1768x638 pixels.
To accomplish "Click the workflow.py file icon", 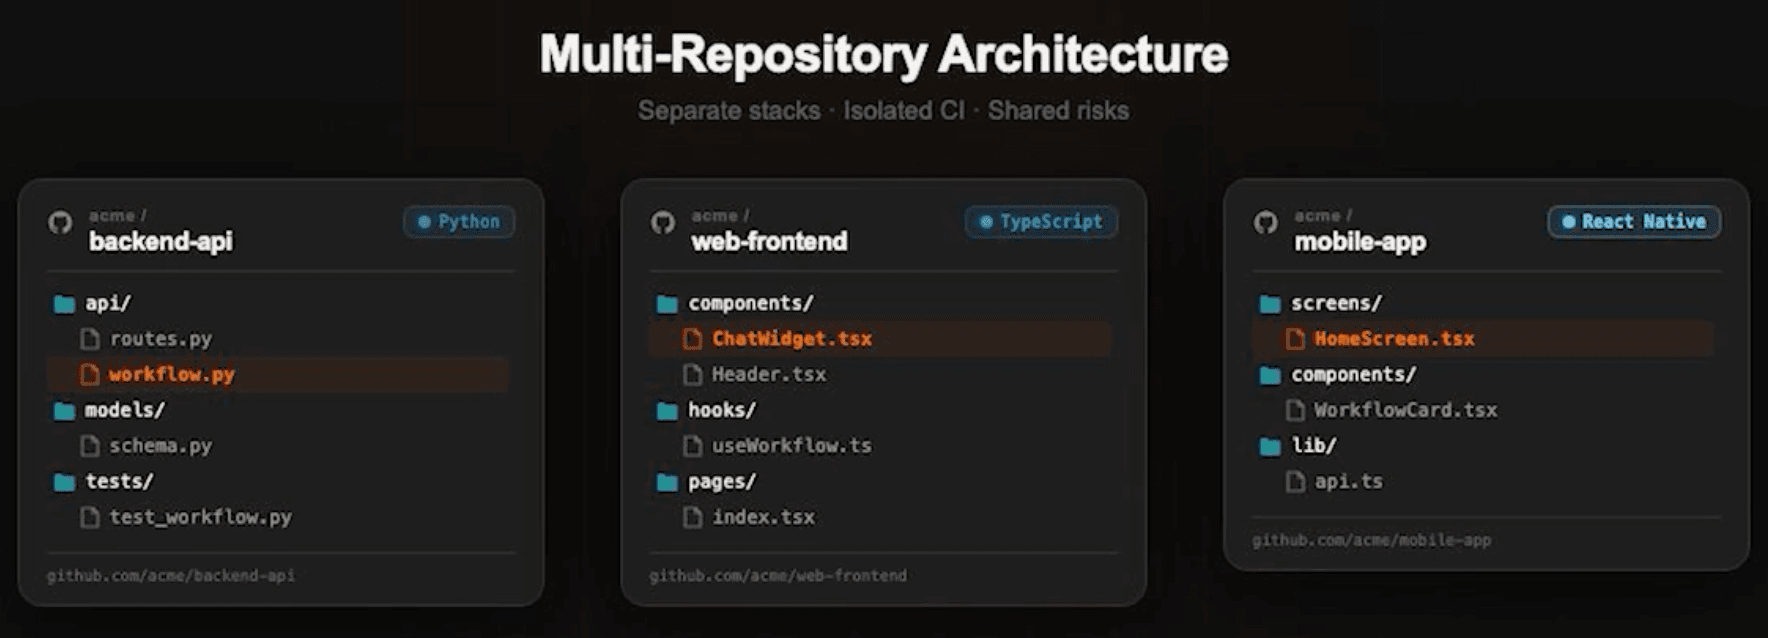I will pos(90,374).
